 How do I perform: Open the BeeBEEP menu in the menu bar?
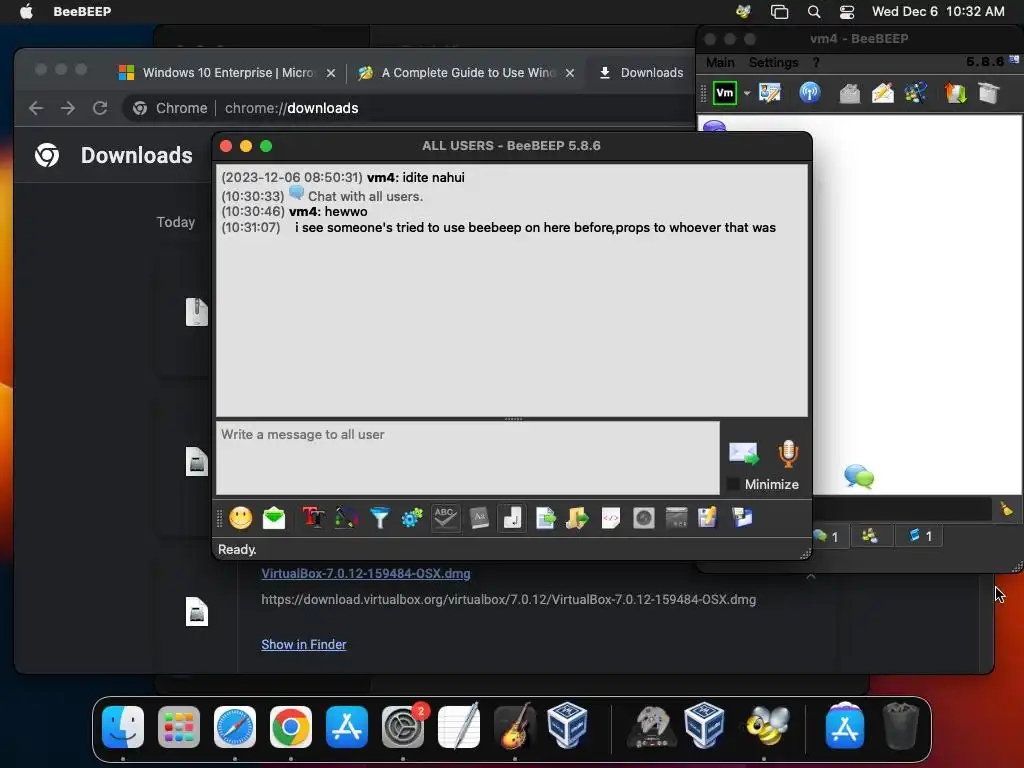82,11
